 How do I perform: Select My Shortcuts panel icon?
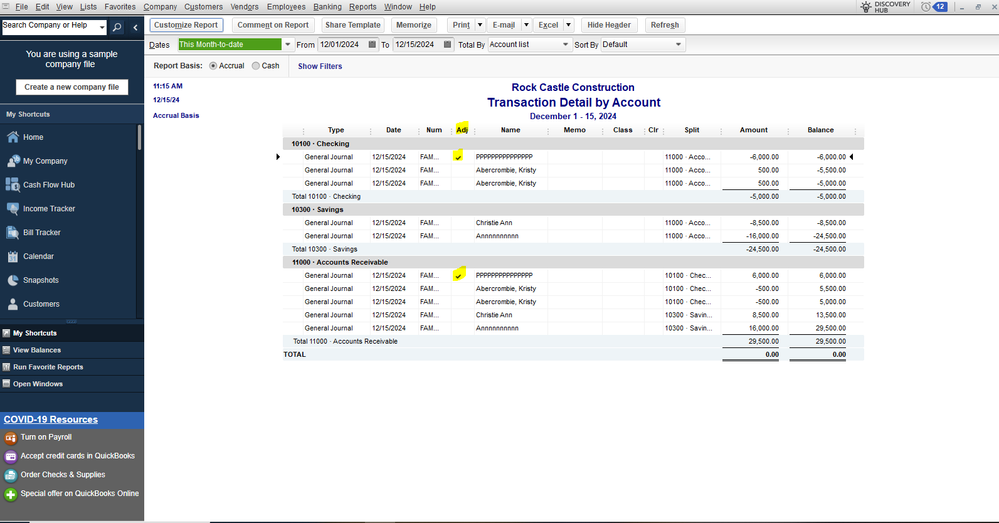tap(6, 333)
